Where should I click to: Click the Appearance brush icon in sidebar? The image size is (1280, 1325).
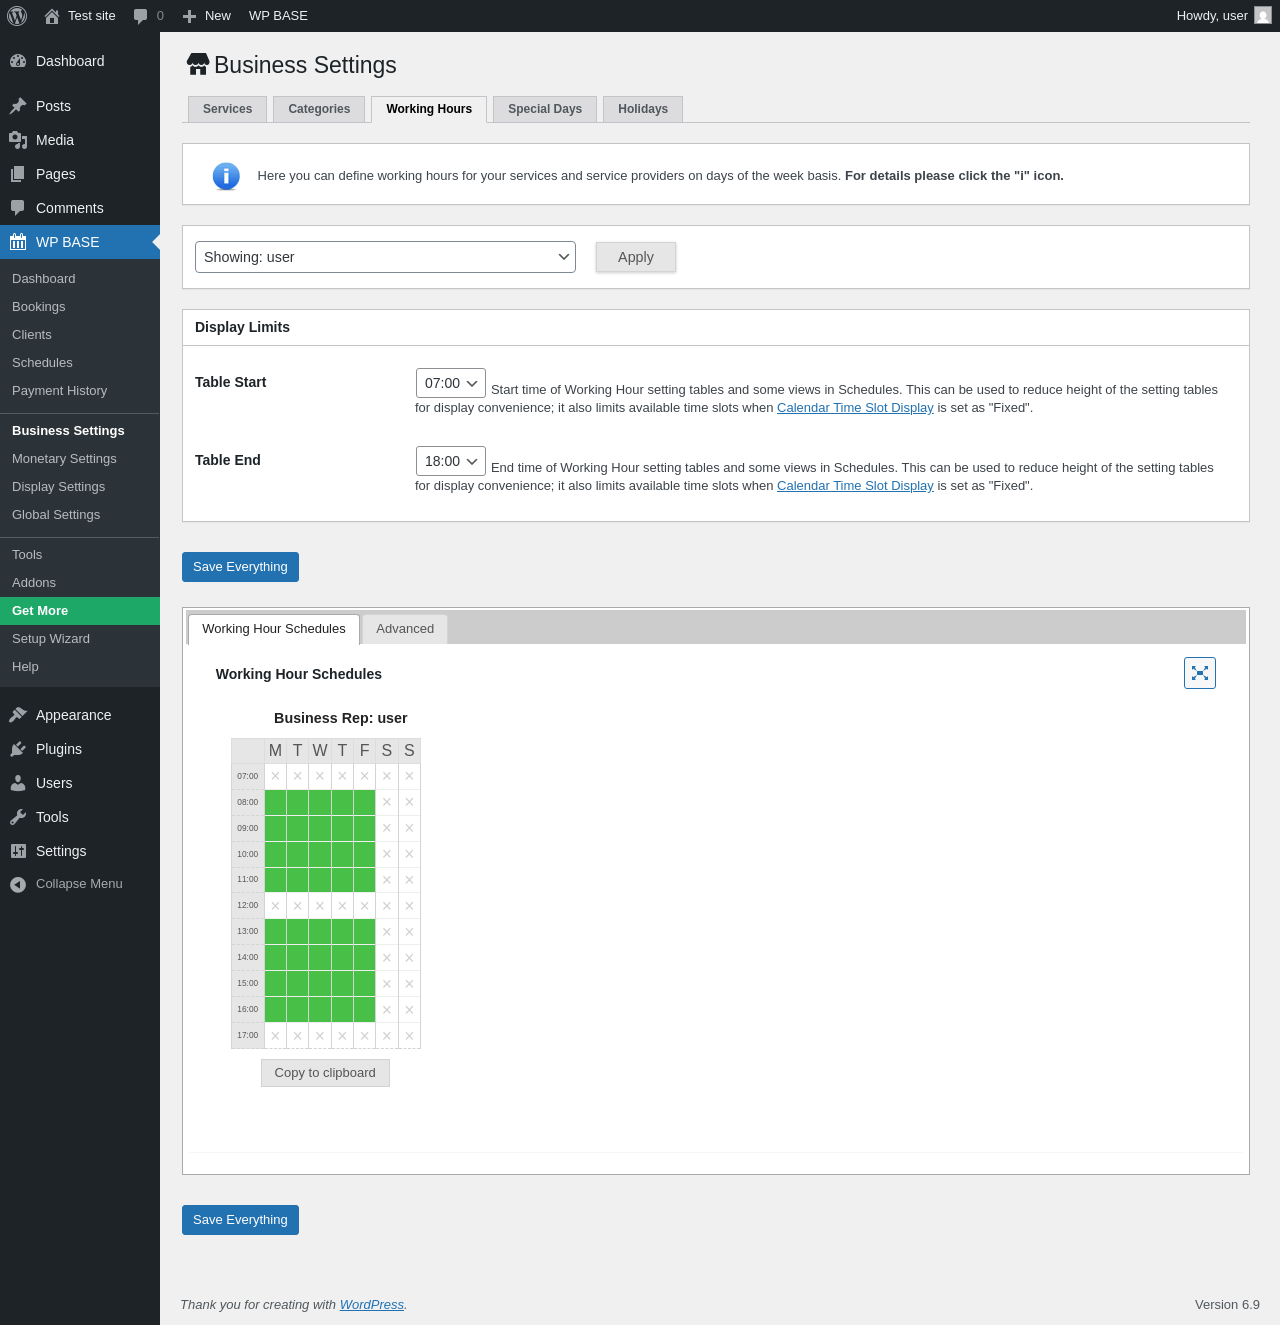point(18,715)
